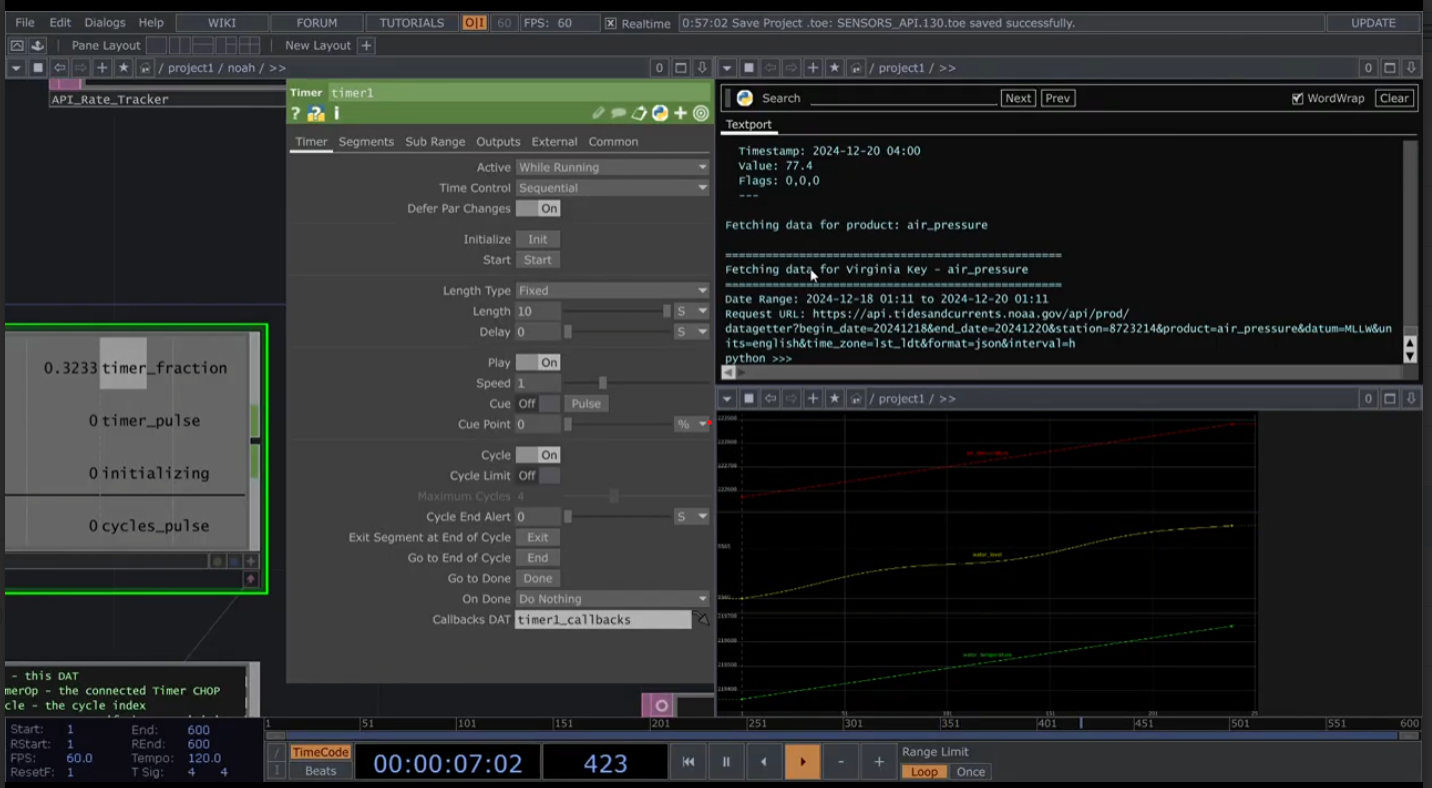
Task: Toggle the Realtime checkbox
Action: (610, 23)
